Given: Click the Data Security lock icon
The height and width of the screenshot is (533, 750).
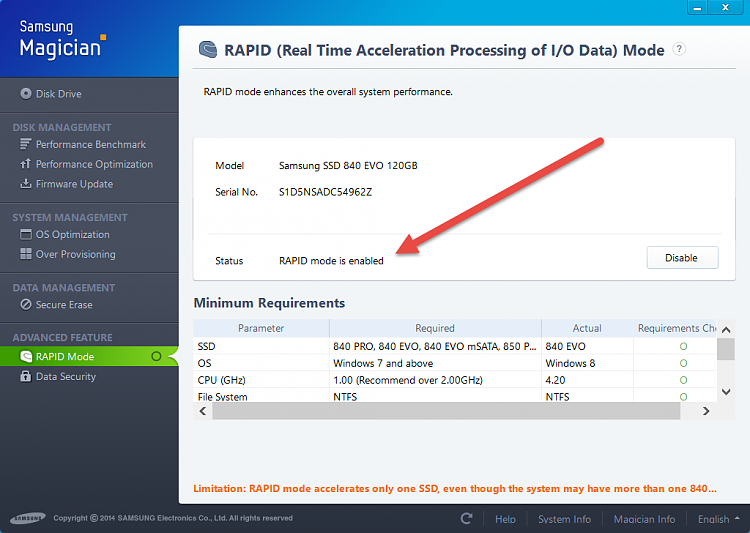Looking at the screenshot, I should tap(25, 376).
